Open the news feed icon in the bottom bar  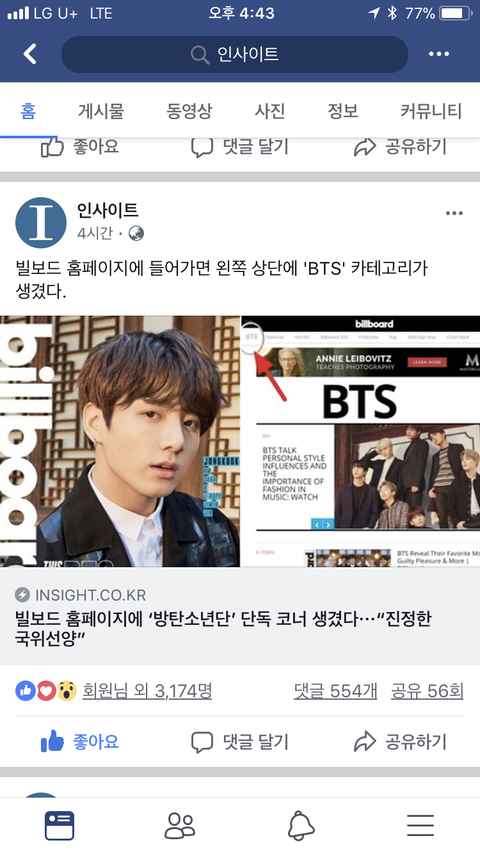point(59,826)
